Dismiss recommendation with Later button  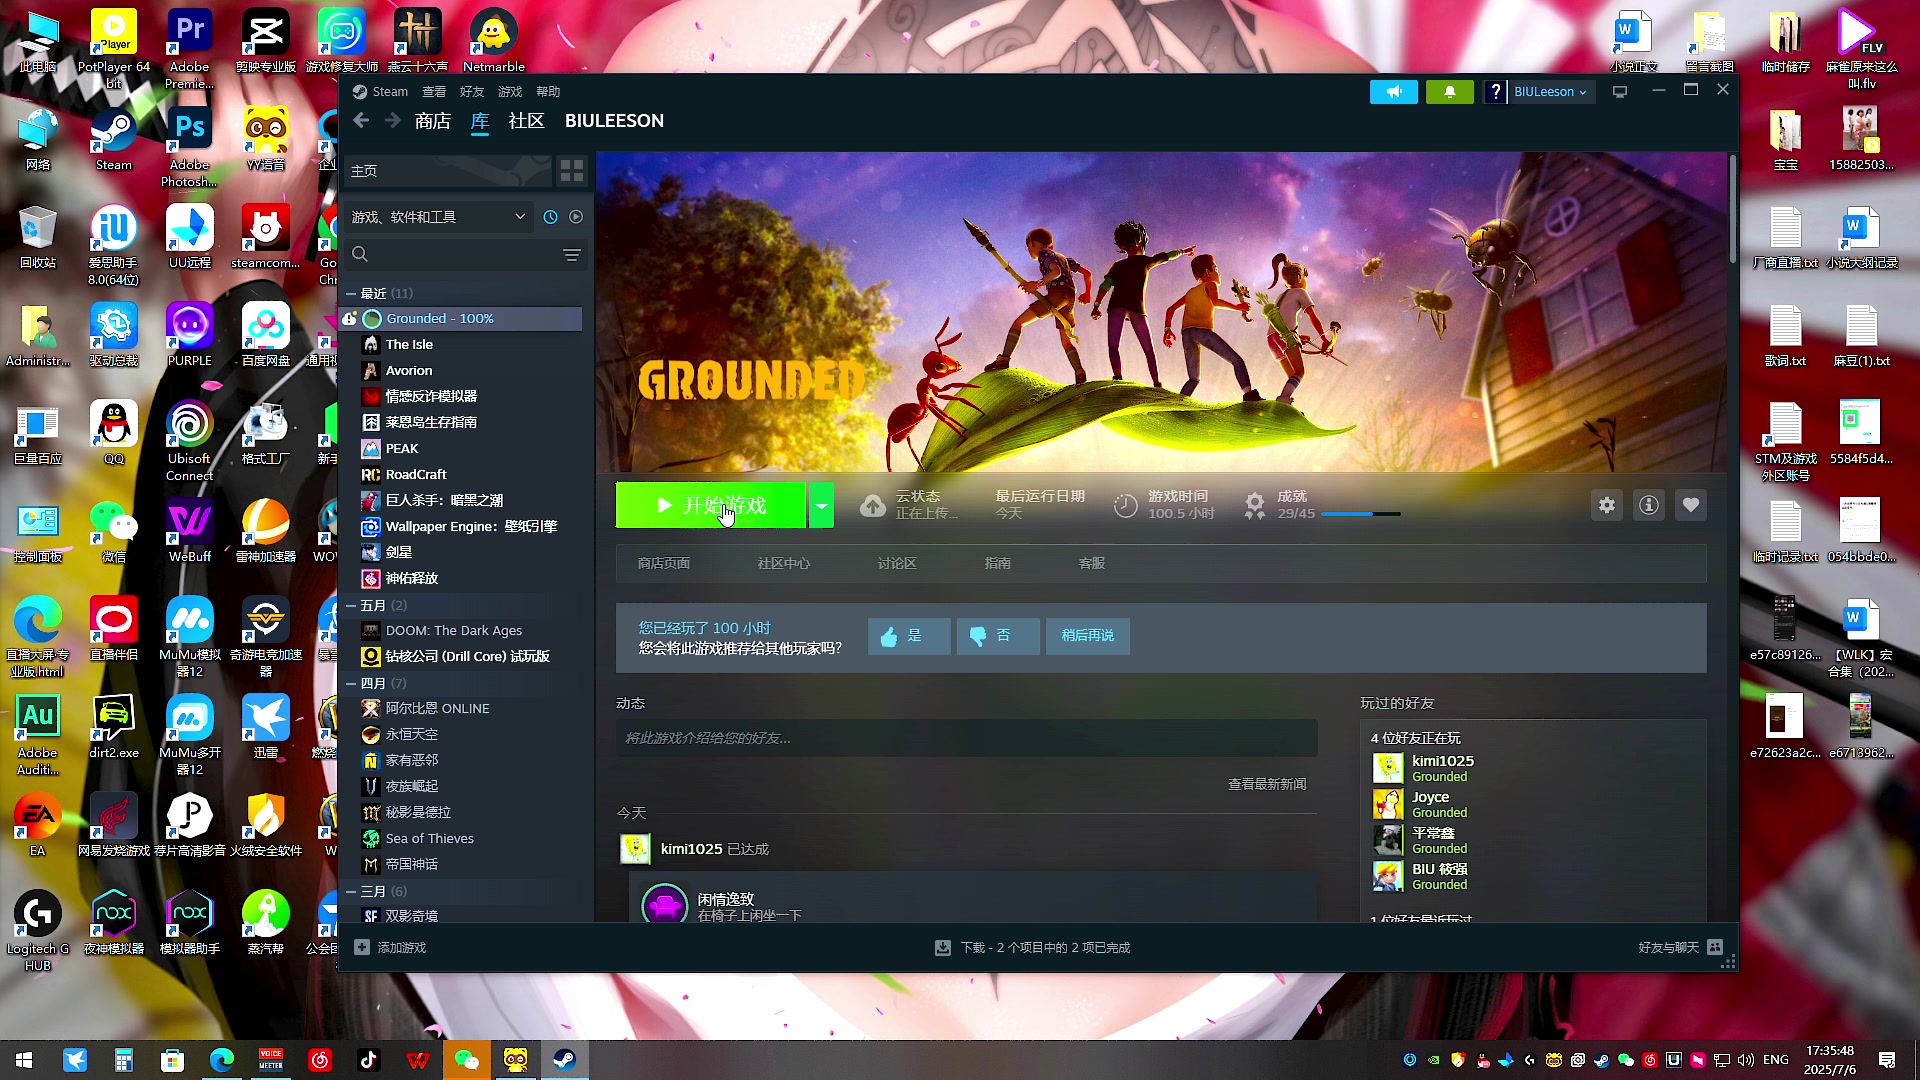pyautogui.click(x=1088, y=636)
